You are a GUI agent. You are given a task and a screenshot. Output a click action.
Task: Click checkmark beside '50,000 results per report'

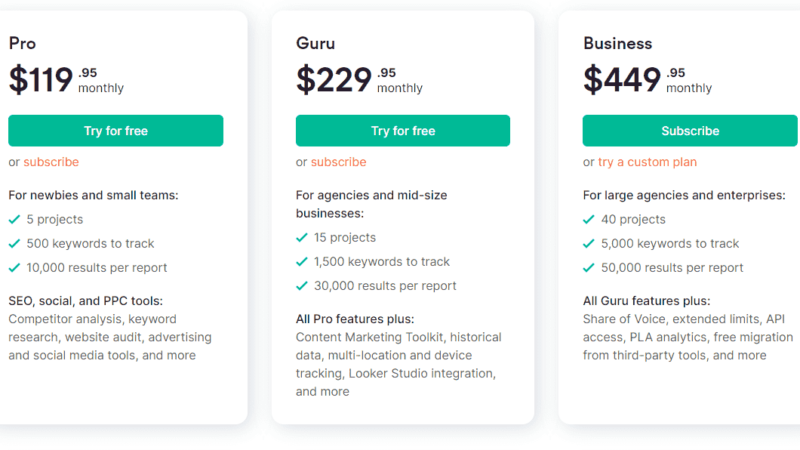(x=589, y=267)
